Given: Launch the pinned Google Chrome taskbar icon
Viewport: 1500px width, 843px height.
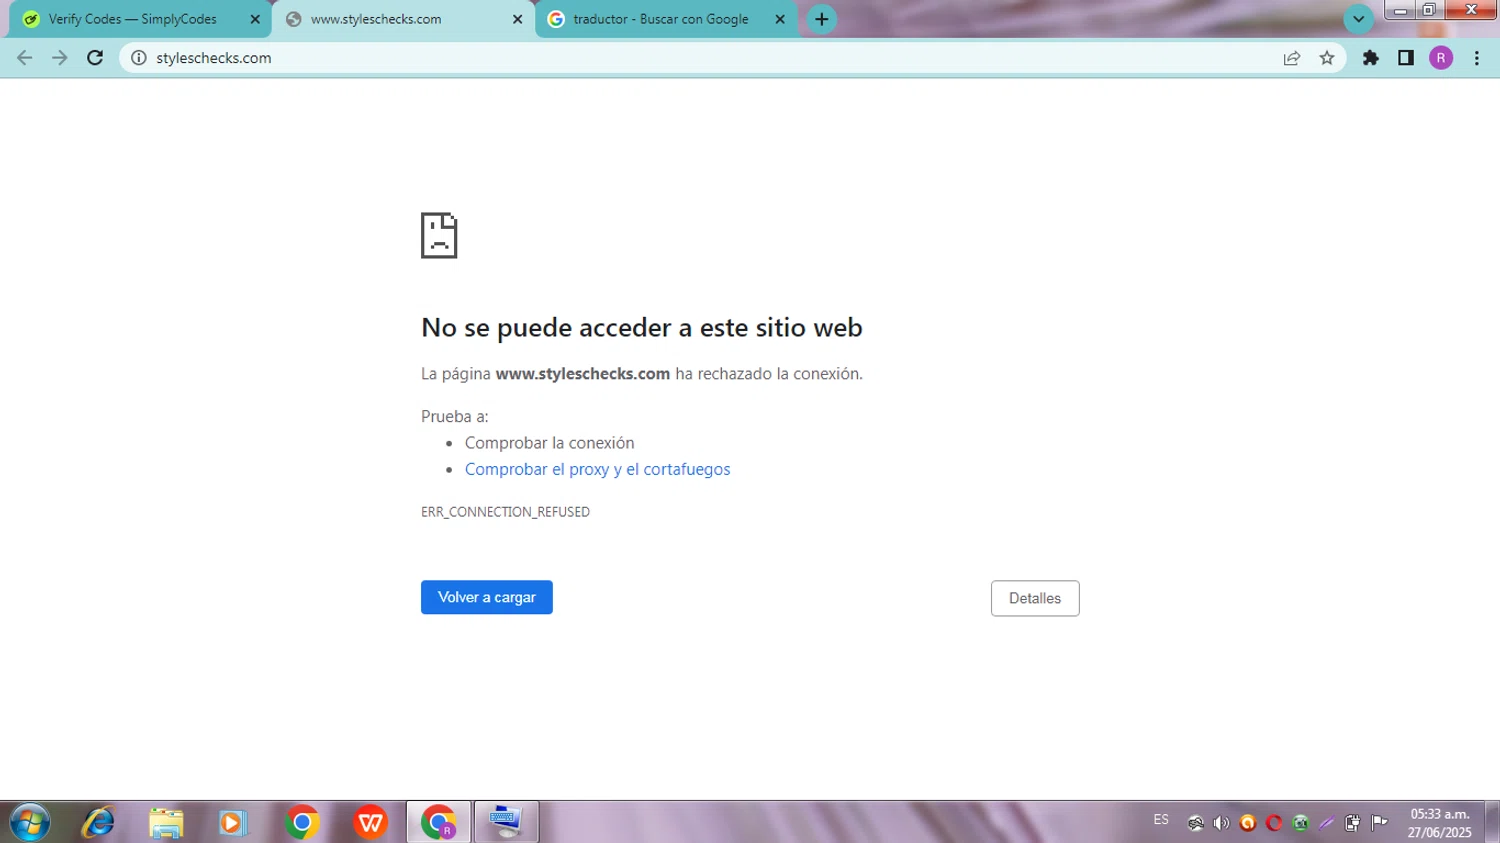Looking at the screenshot, I should coord(302,822).
